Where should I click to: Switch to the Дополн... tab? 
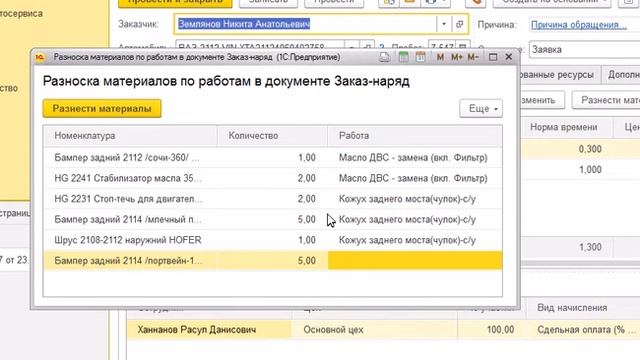click(621, 75)
